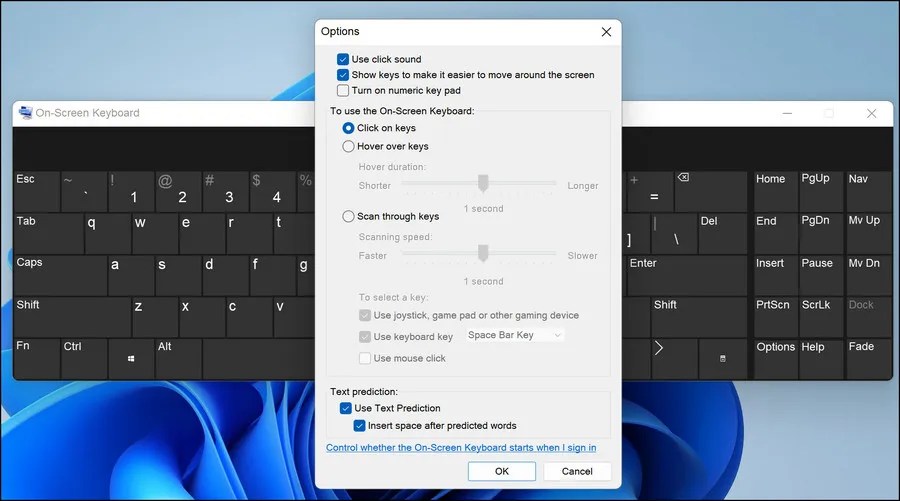Click the Scanning speed slider thumb
The height and width of the screenshot is (501, 900).
point(483,253)
